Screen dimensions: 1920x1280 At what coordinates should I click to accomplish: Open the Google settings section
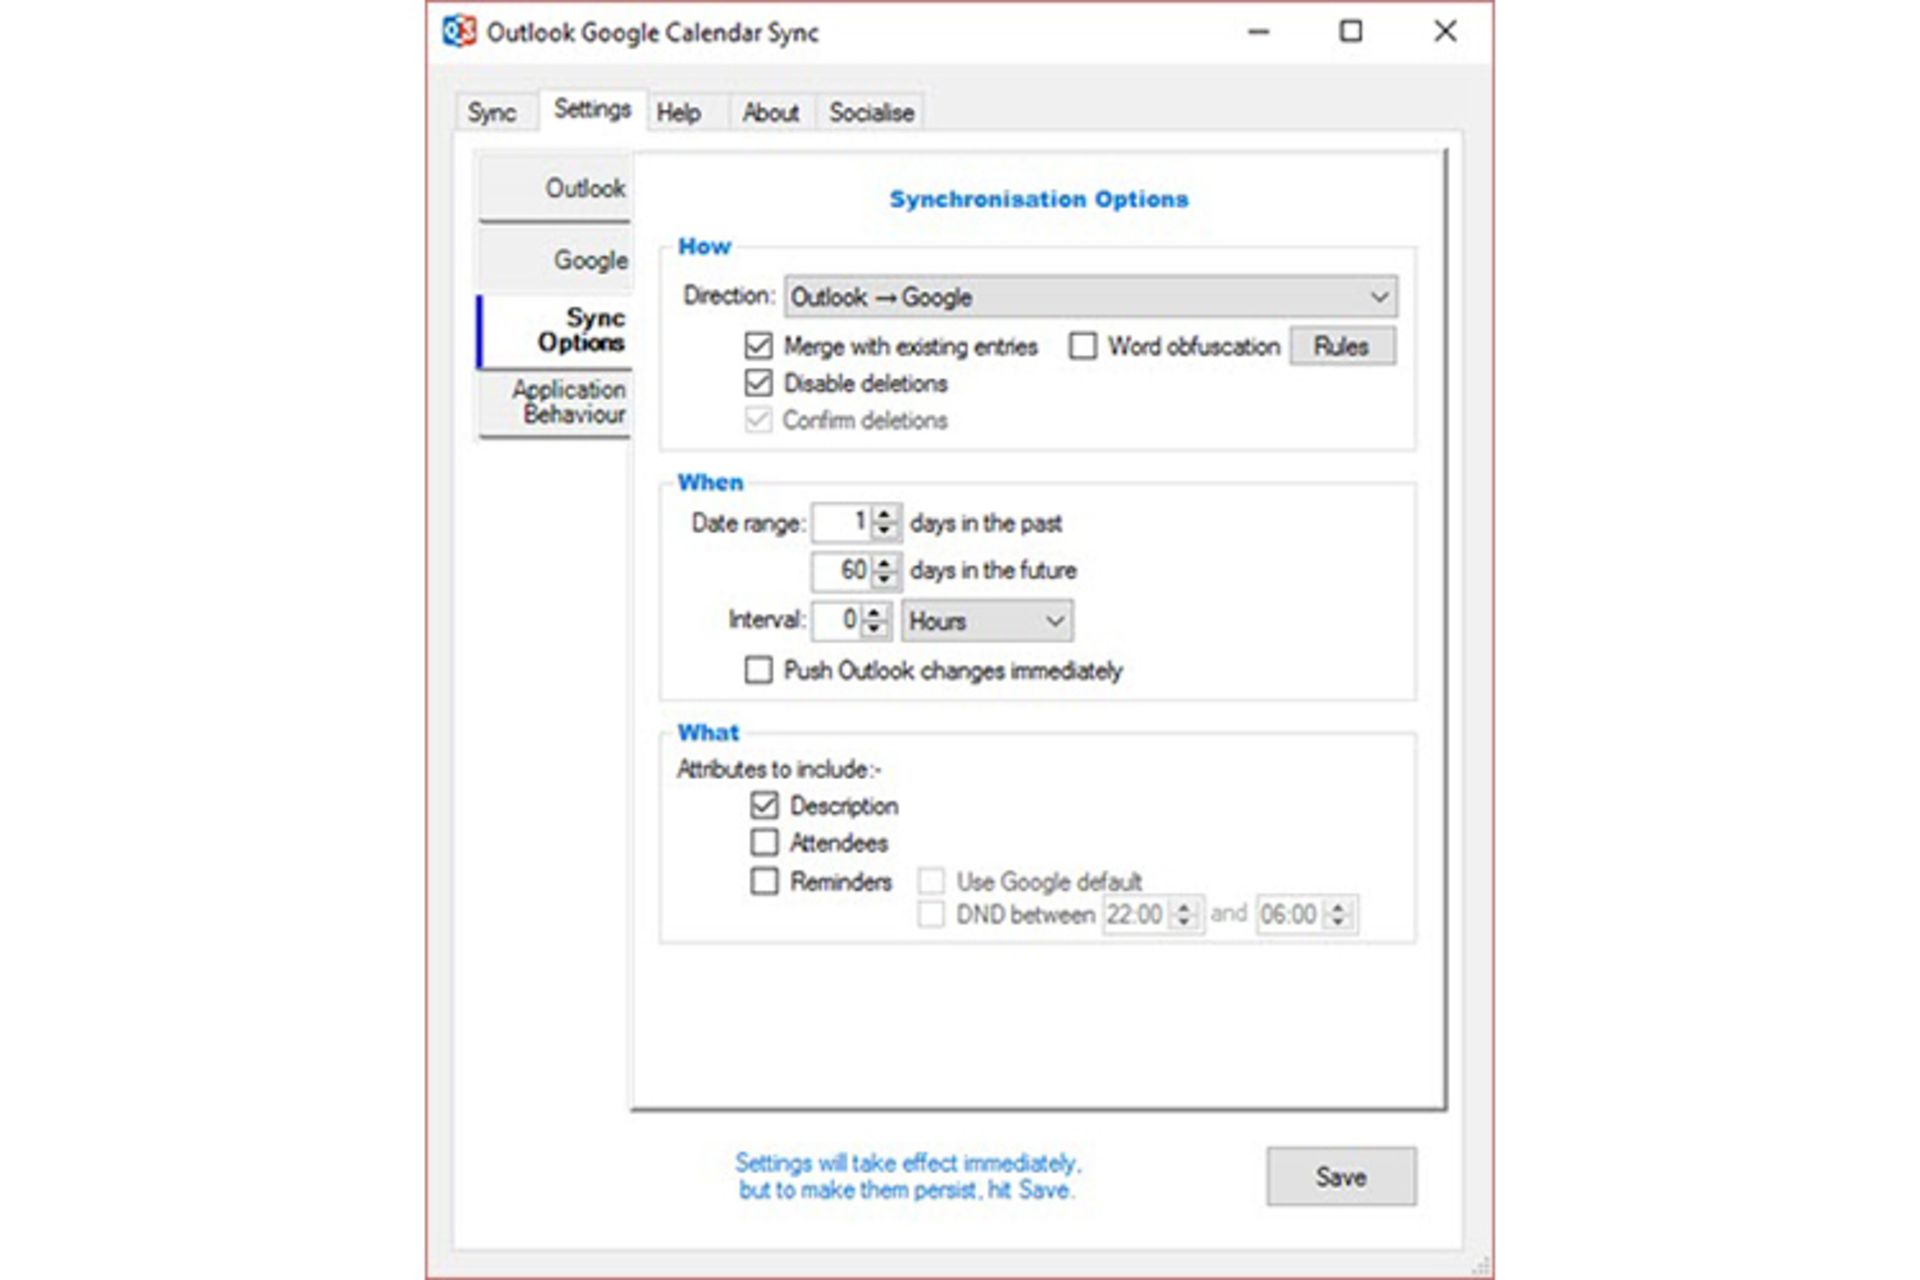(x=555, y=259)
